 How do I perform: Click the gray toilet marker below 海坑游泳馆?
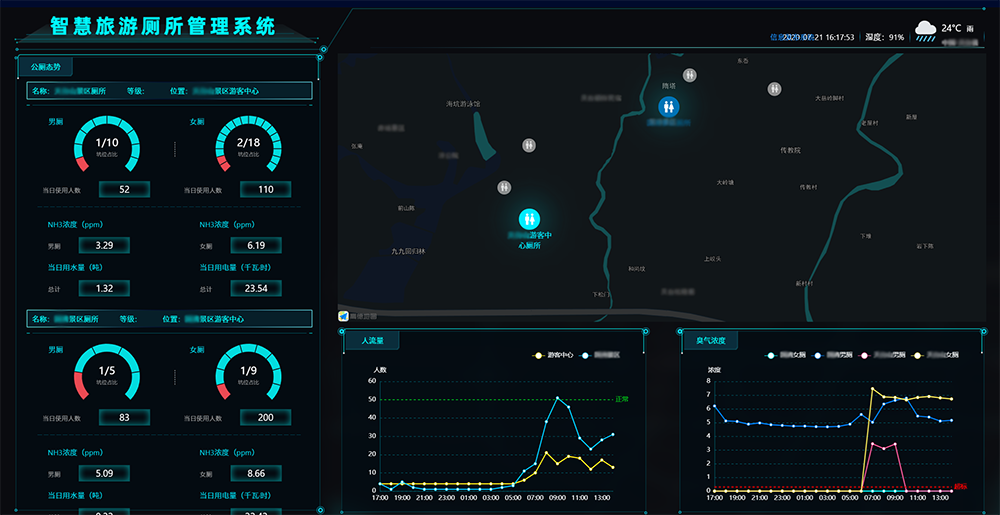(x=529, y=145)
